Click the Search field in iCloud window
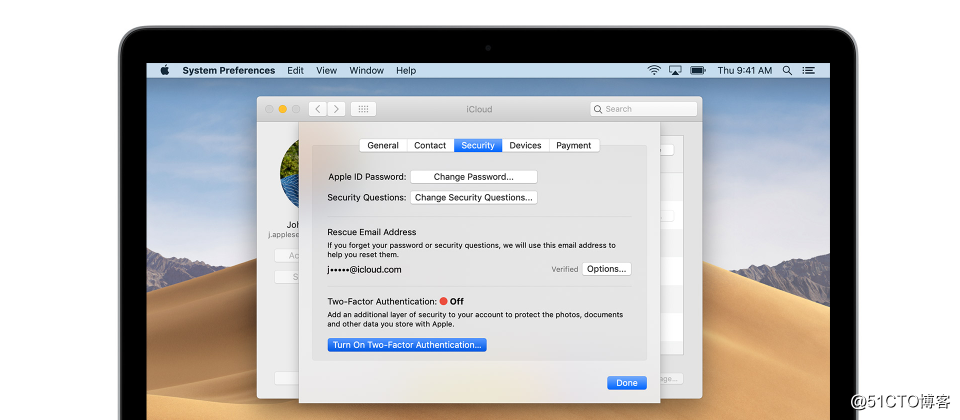 643,109
